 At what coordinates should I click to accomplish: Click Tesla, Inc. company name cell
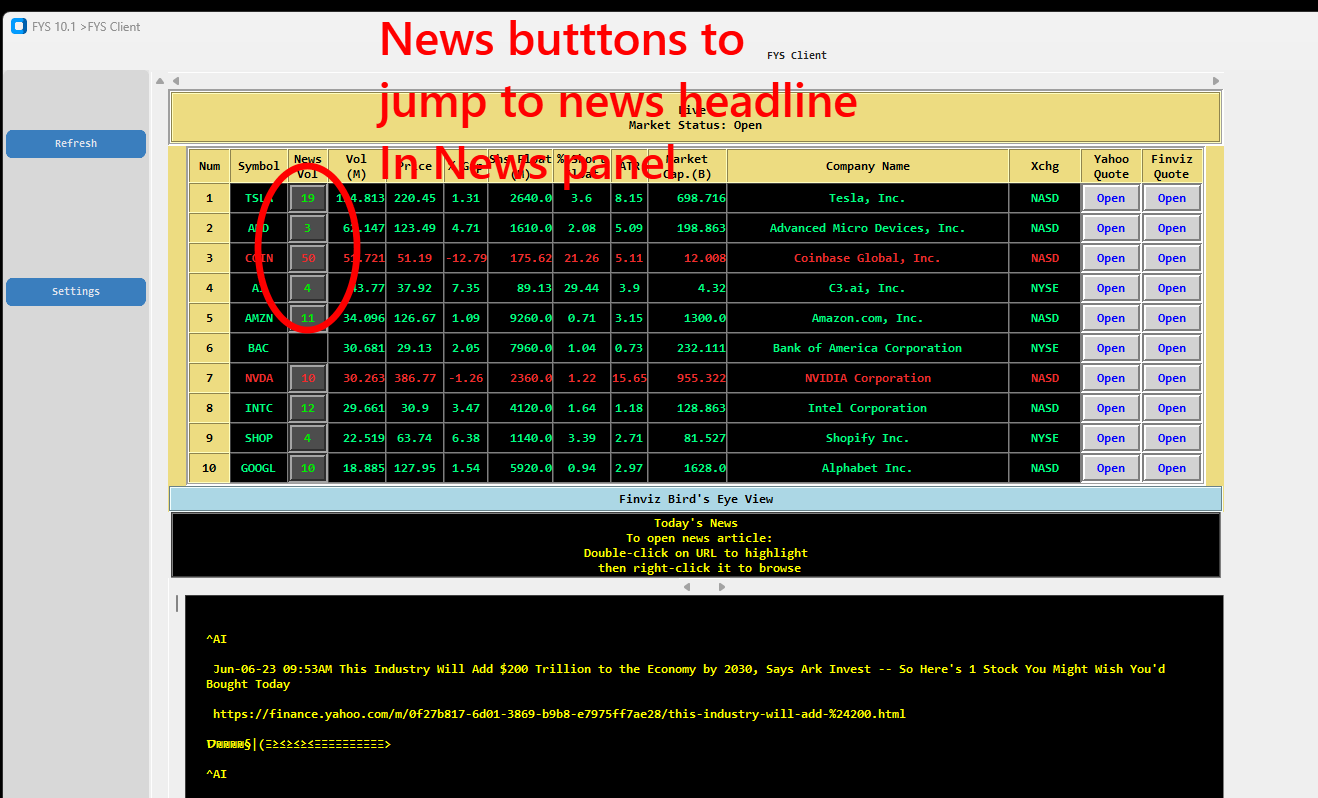tap(868, 198)
